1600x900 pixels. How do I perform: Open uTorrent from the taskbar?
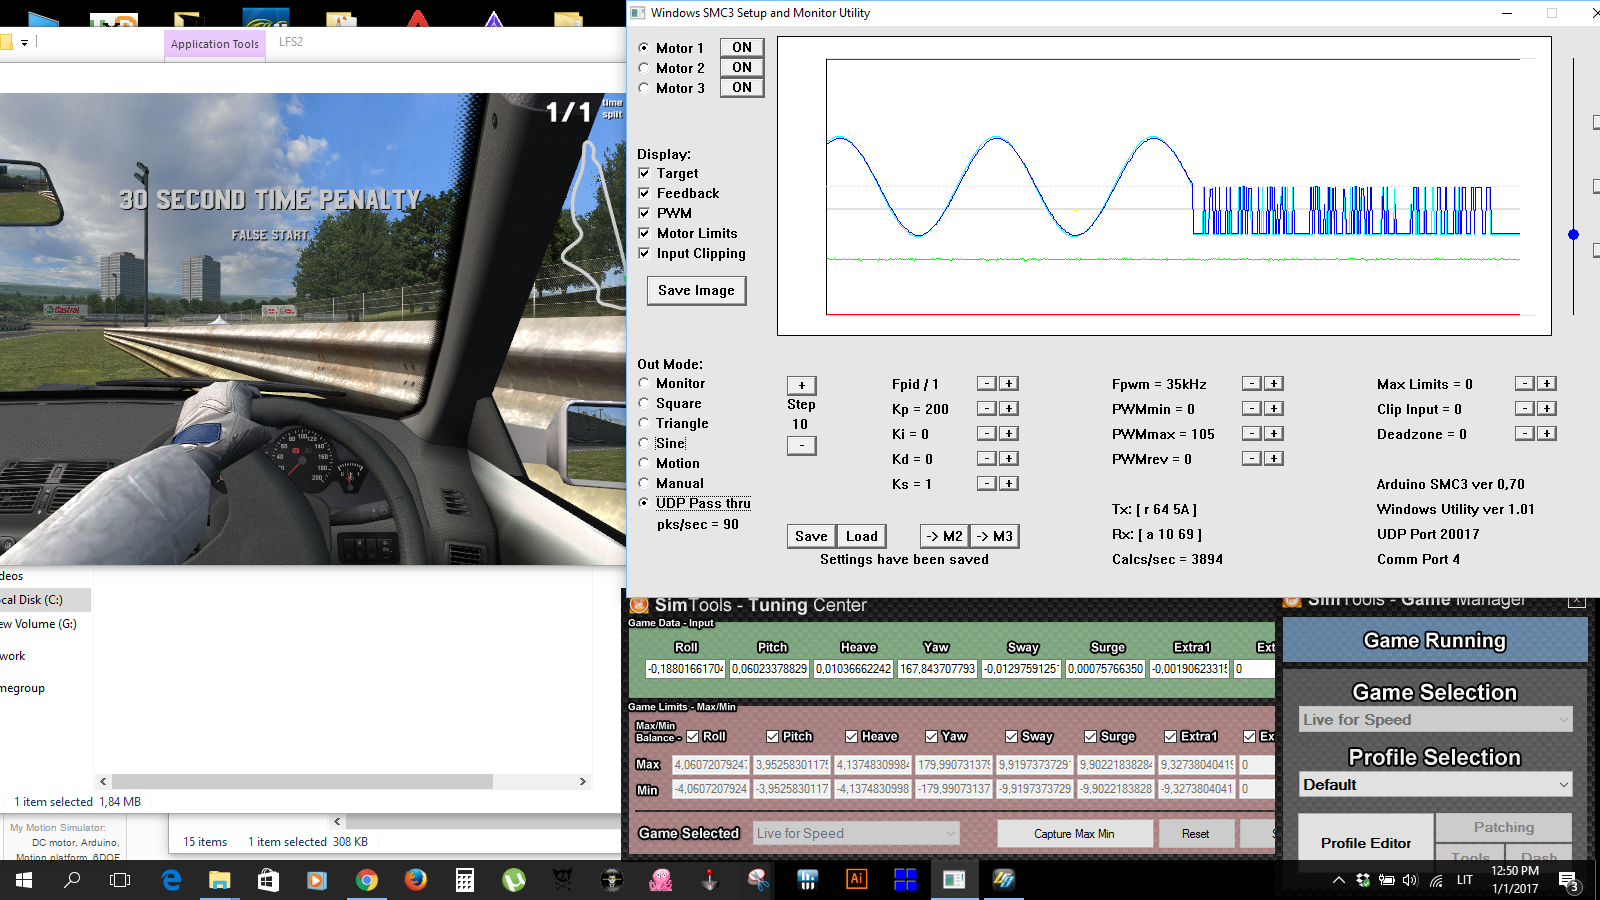point(514,880)
